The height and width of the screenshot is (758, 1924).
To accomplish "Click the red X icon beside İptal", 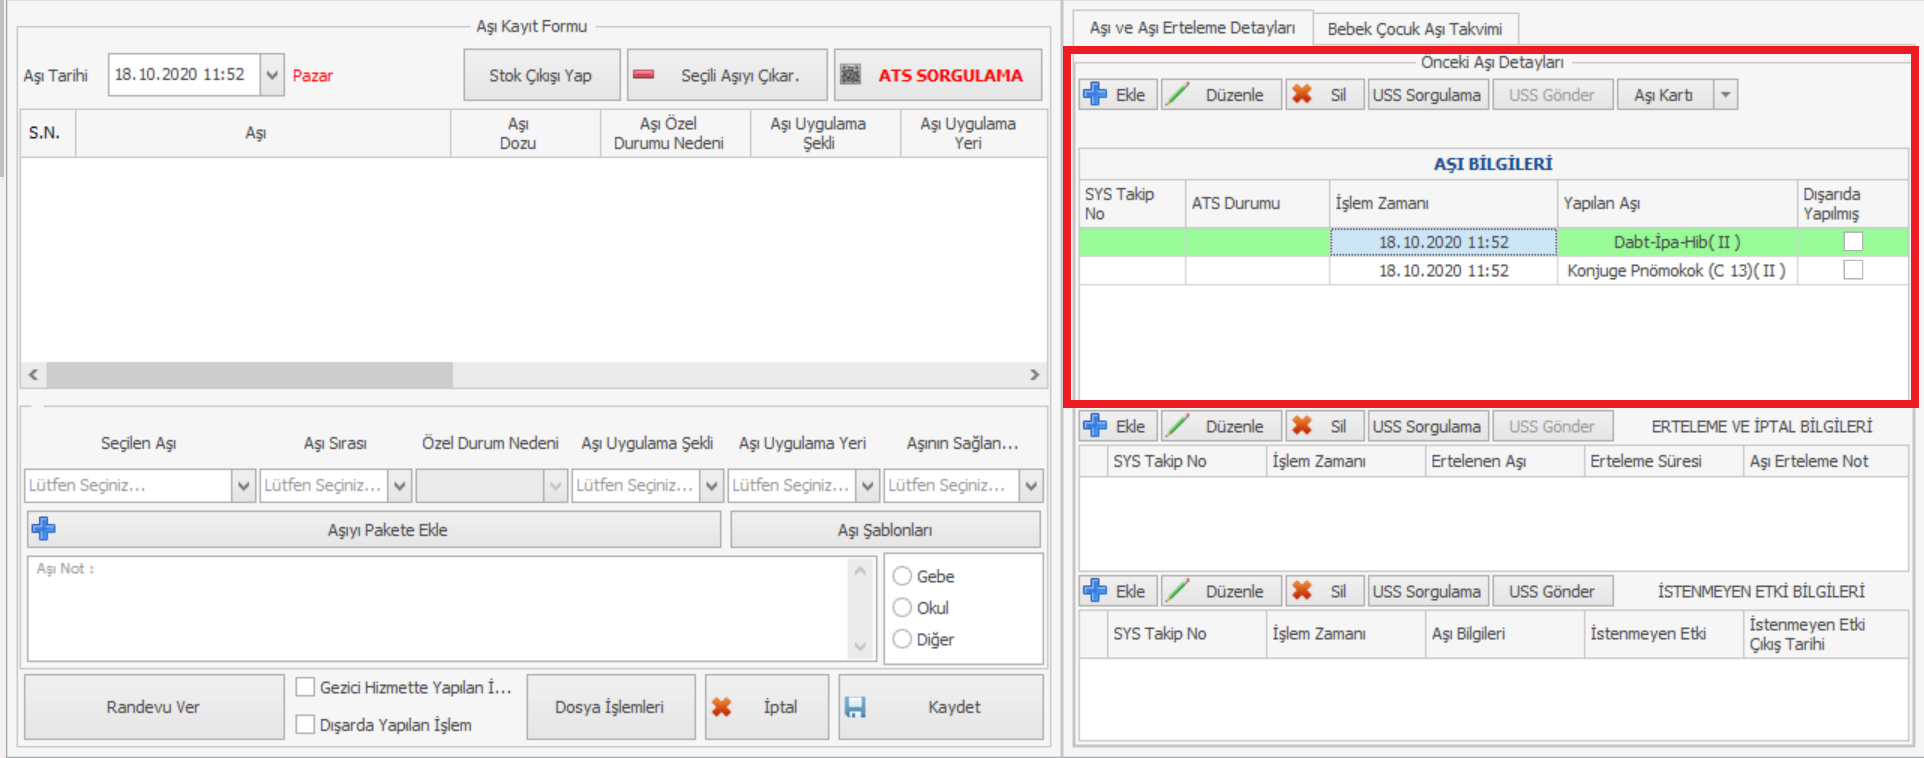I will (721, 707).
